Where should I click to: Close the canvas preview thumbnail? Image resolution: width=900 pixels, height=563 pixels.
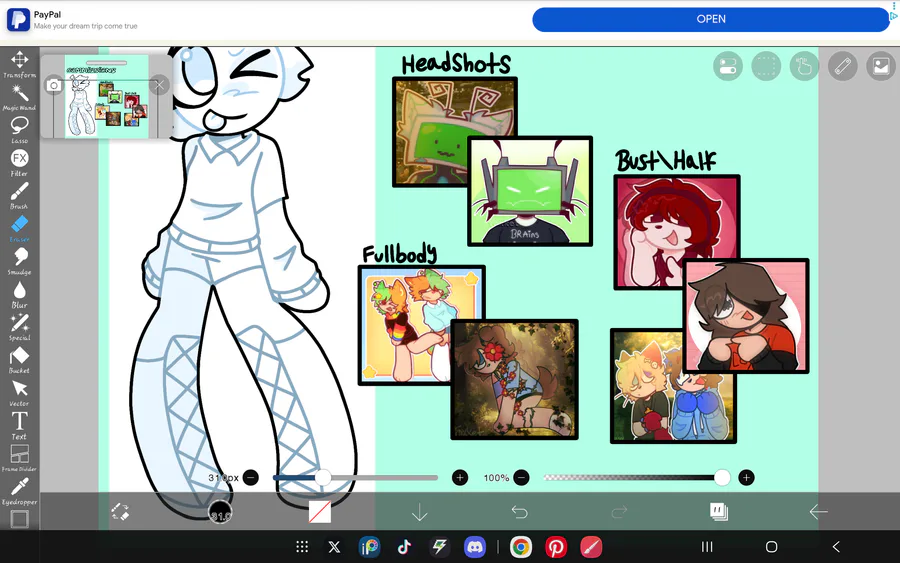coord(159,86)
